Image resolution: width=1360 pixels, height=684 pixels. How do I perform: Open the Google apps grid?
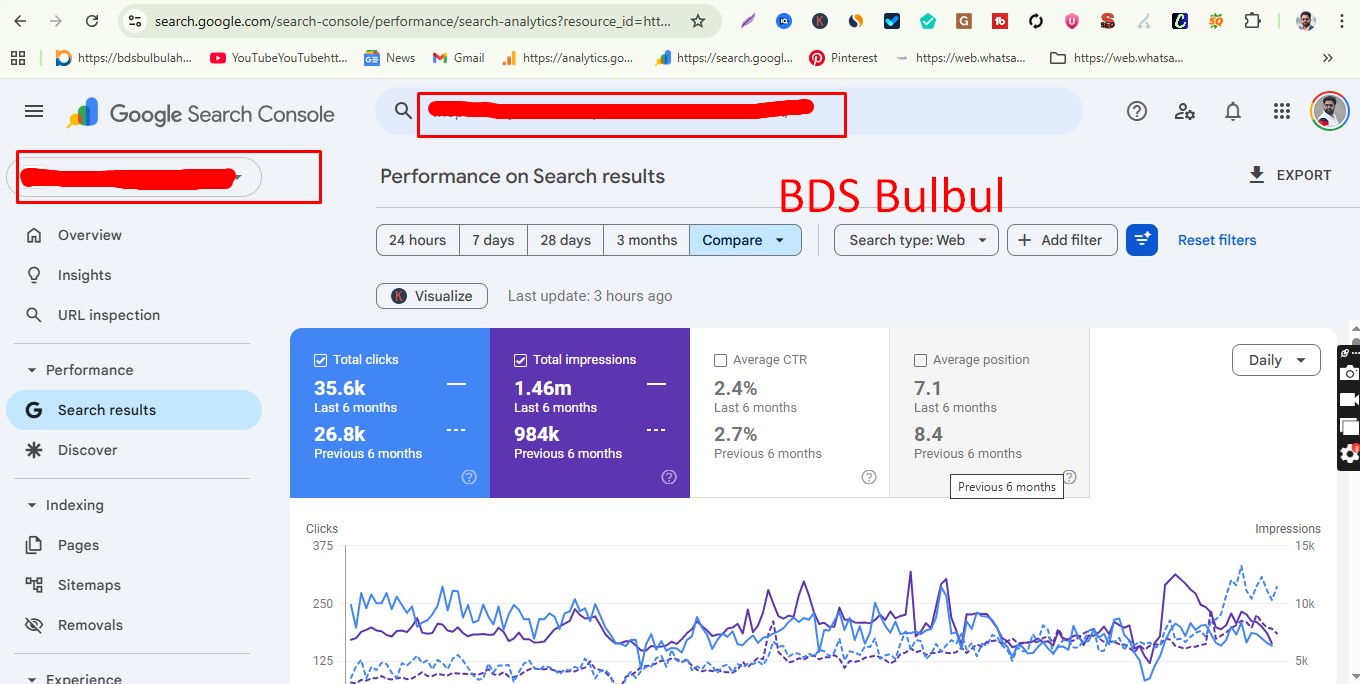tap(1281, 111)
